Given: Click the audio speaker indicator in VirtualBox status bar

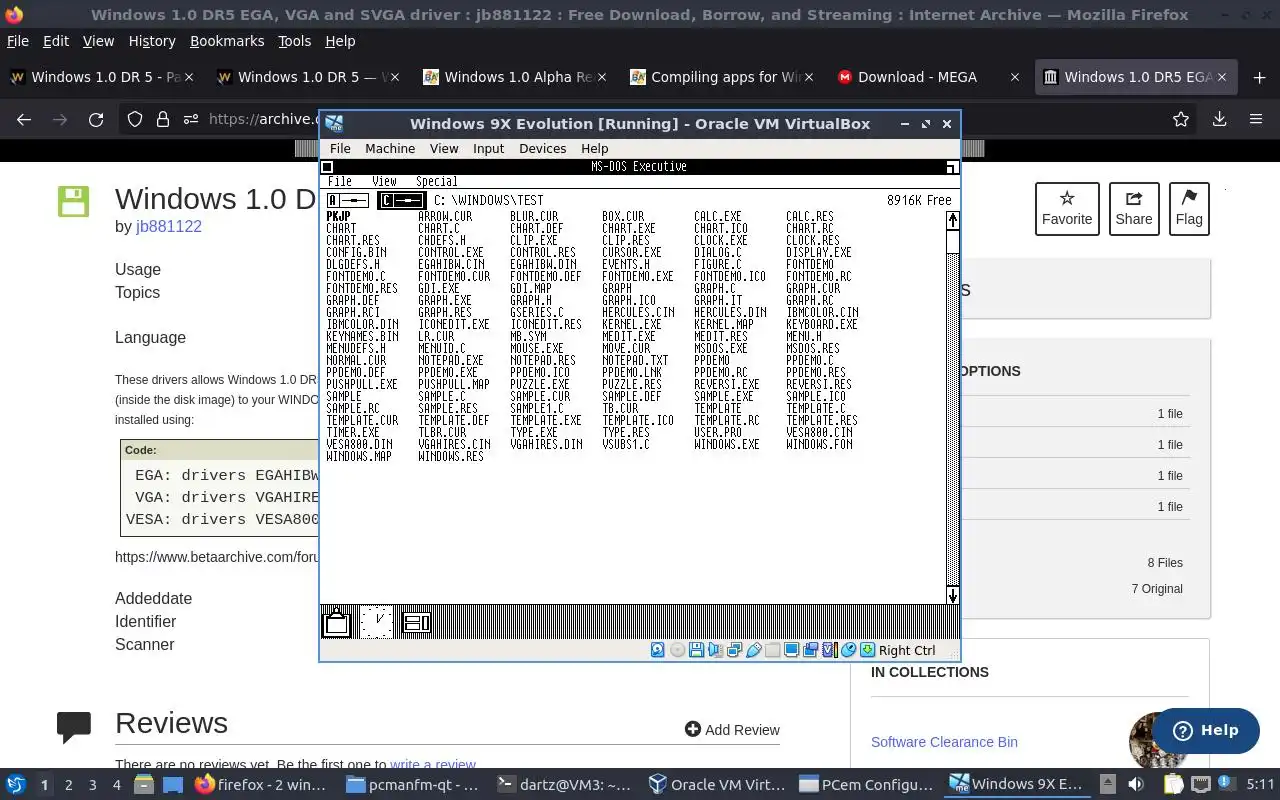Looking at the screenshot, I should (x=715, y=650).
